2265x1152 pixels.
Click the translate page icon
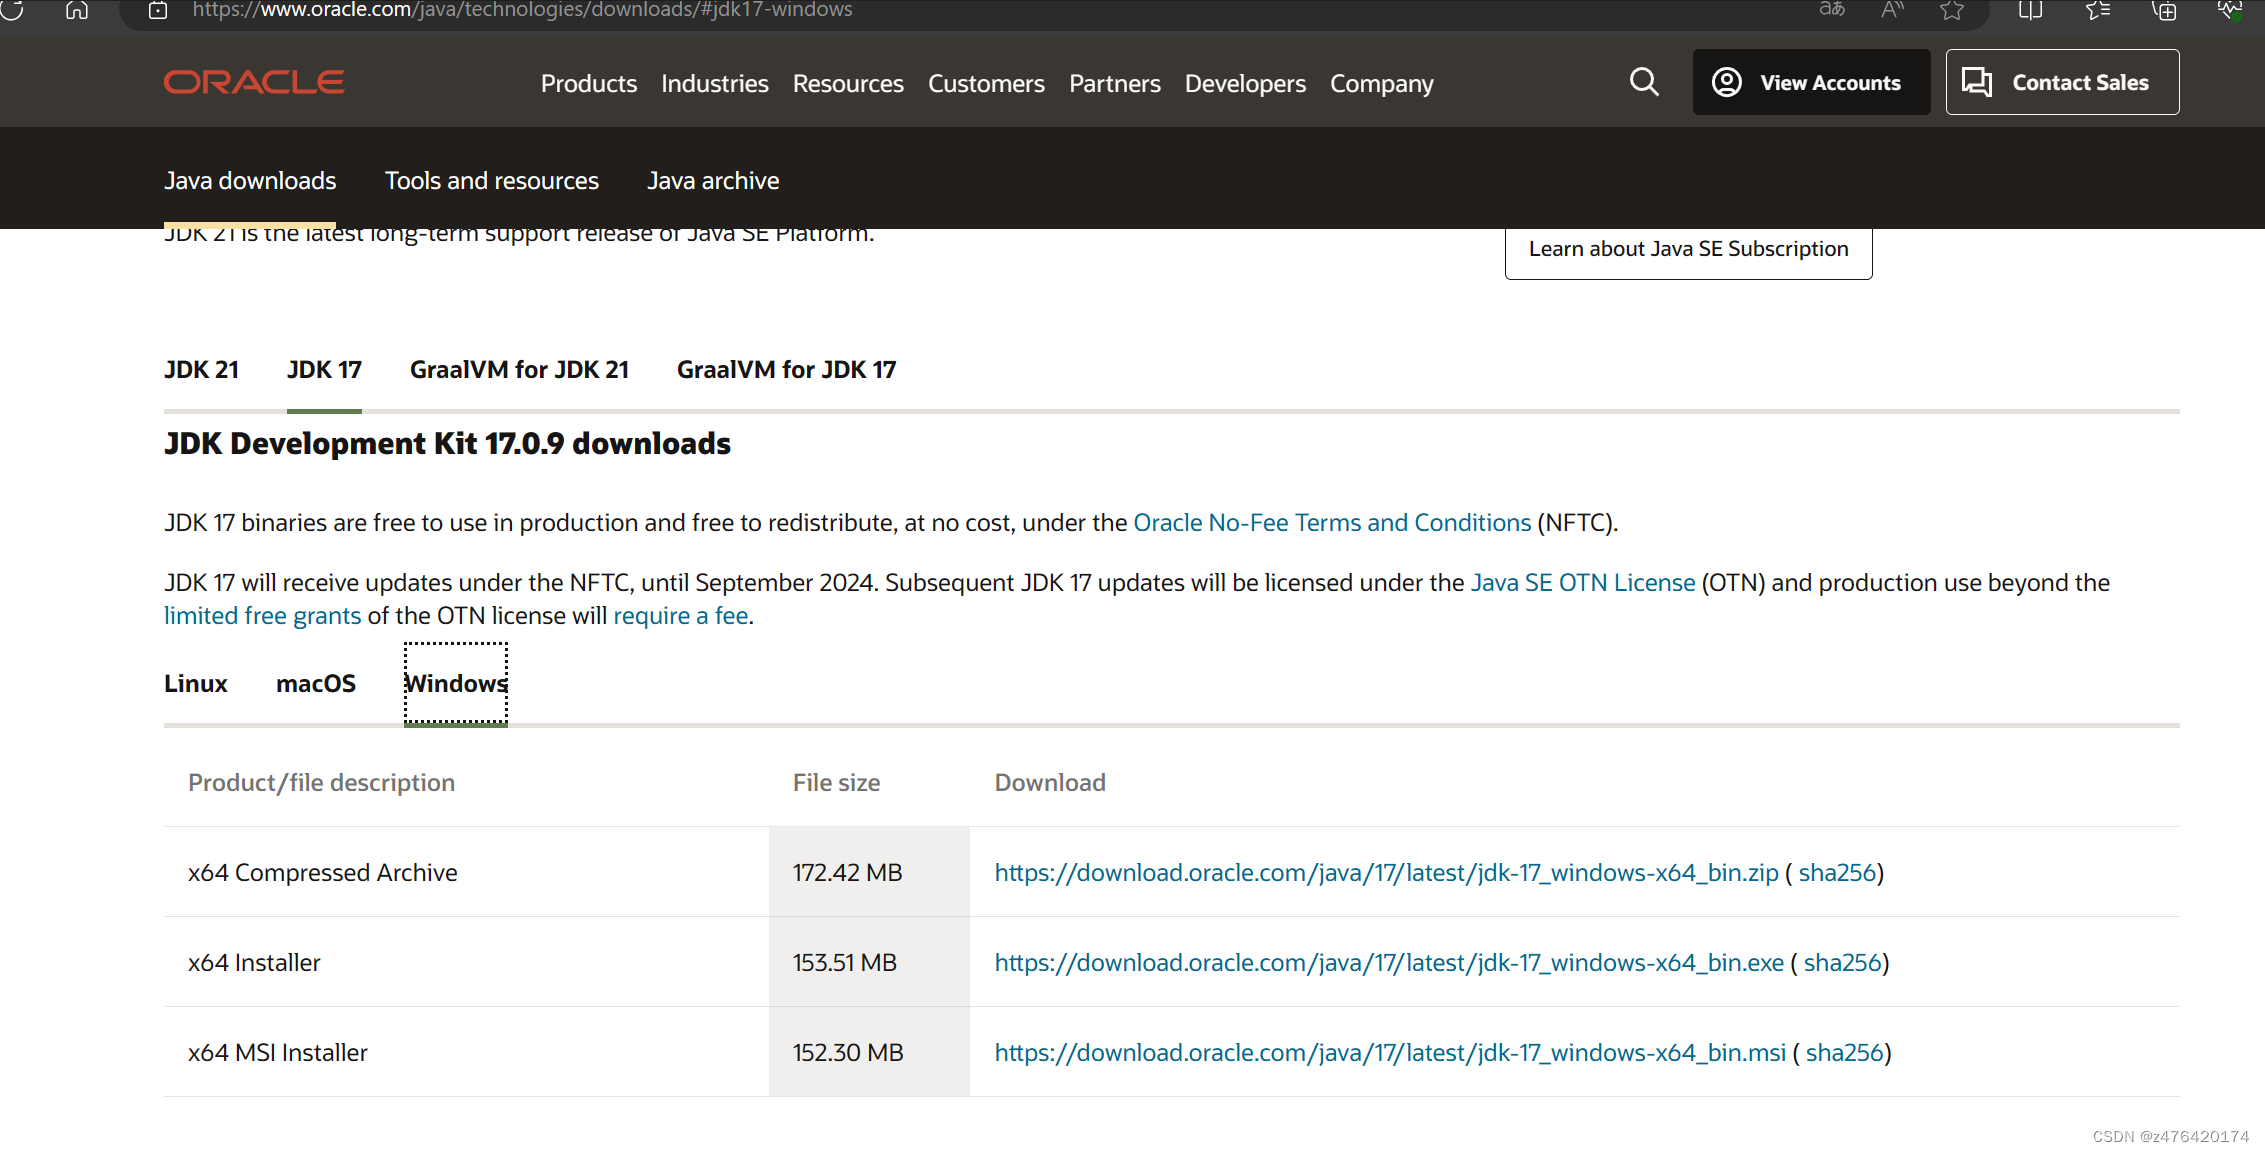[x=1831, y=10]
